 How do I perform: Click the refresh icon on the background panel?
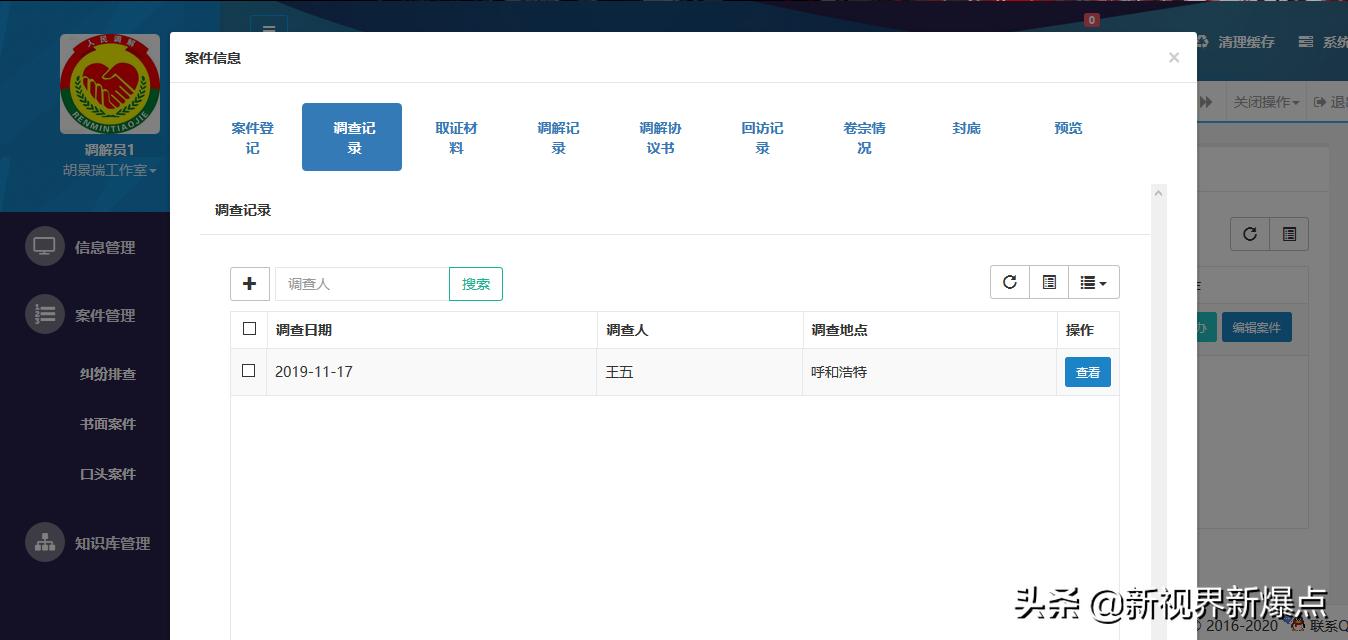coord(1248,234)
